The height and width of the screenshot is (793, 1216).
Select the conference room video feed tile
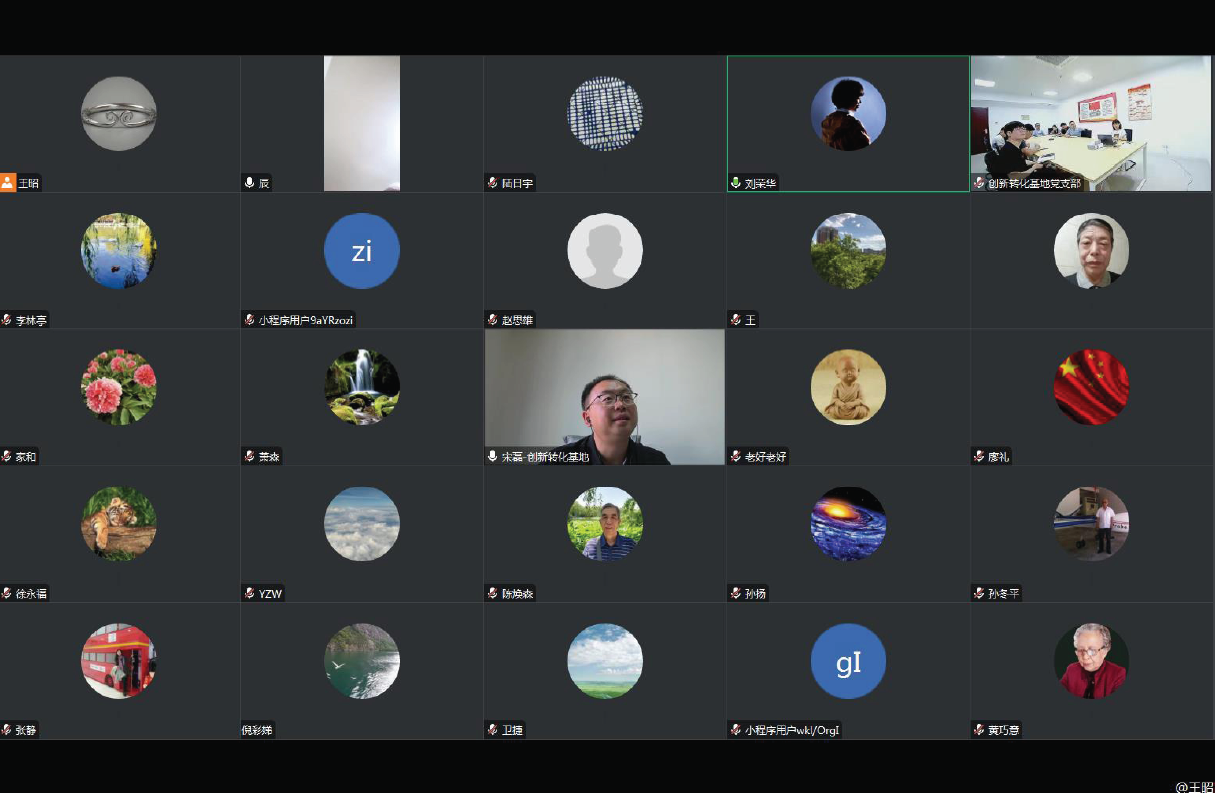pos(1091,122)
